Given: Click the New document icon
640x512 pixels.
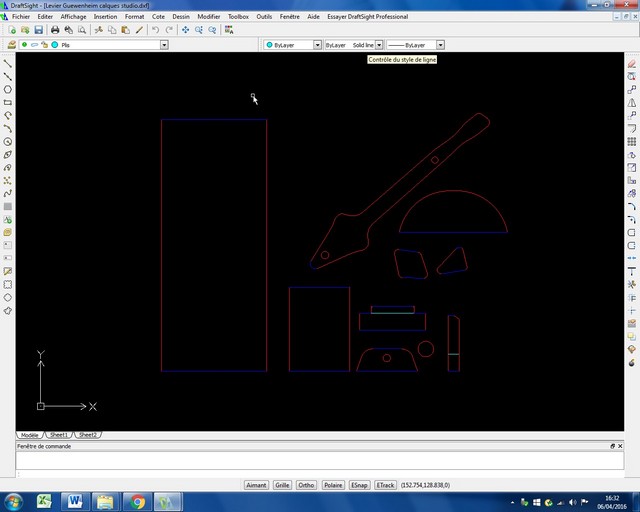Looking at the screenshot, I should (x=10, y=30).
